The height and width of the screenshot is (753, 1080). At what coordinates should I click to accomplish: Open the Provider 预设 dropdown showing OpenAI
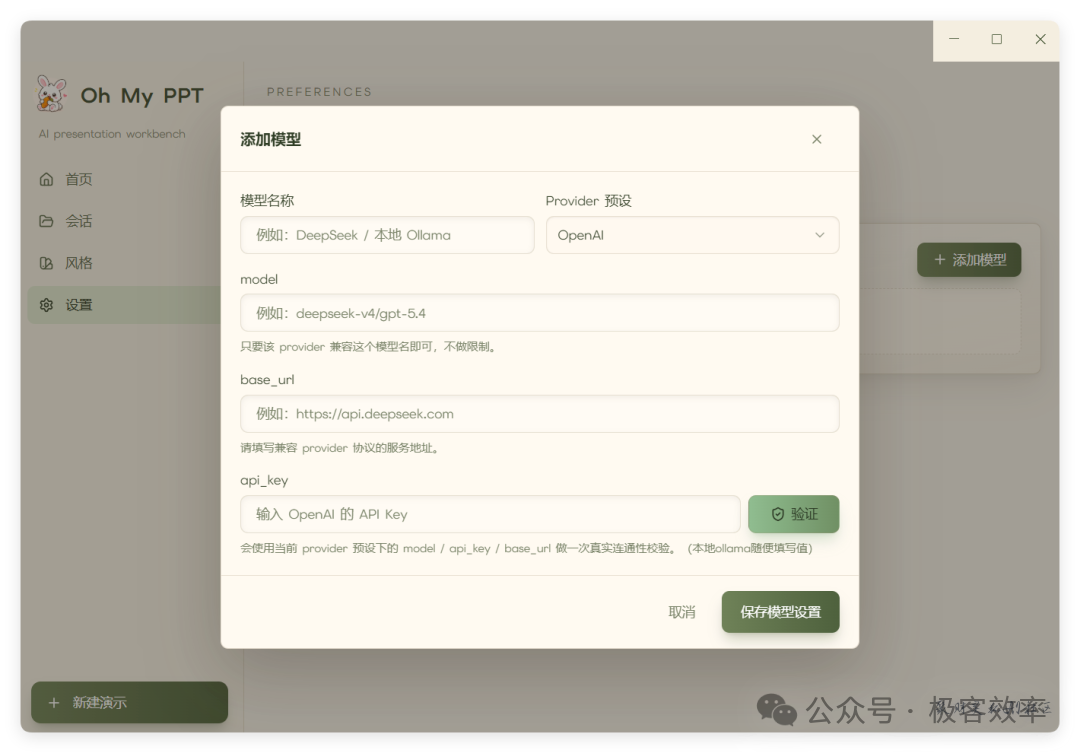coord(692,235)
